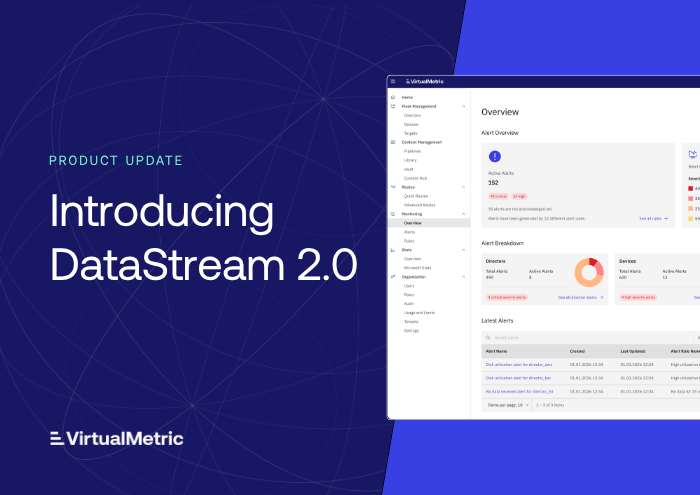Viewport: 700px width, 495px height.
Task: Open Directors under Fleet Management
Action: [412, 115]
